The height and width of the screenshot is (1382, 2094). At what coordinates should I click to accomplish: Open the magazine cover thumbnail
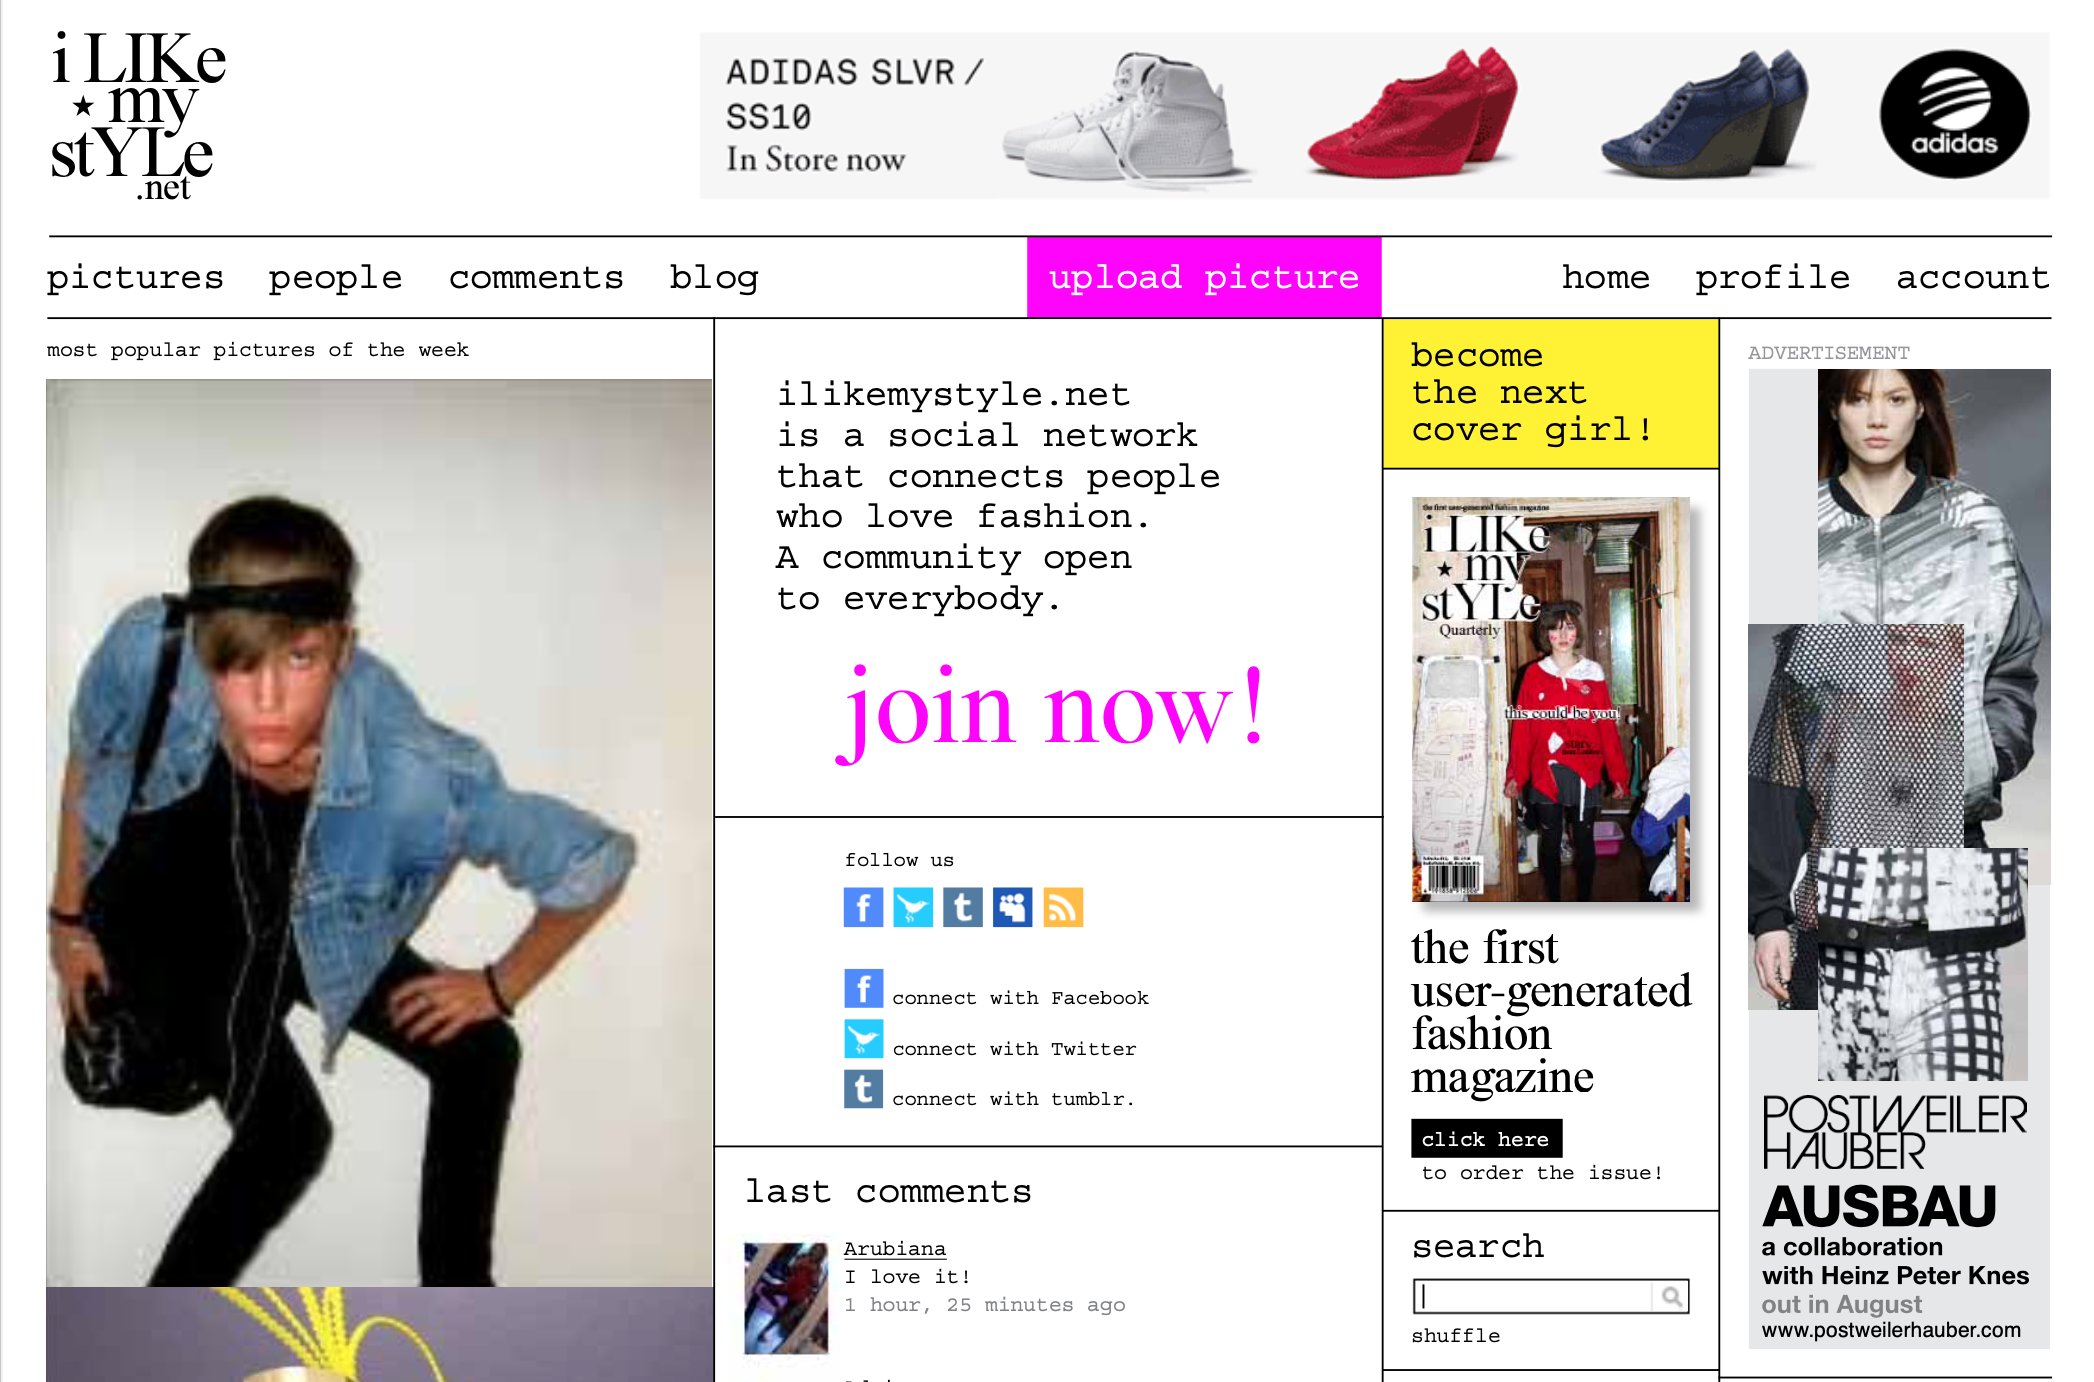point(1550,699)
